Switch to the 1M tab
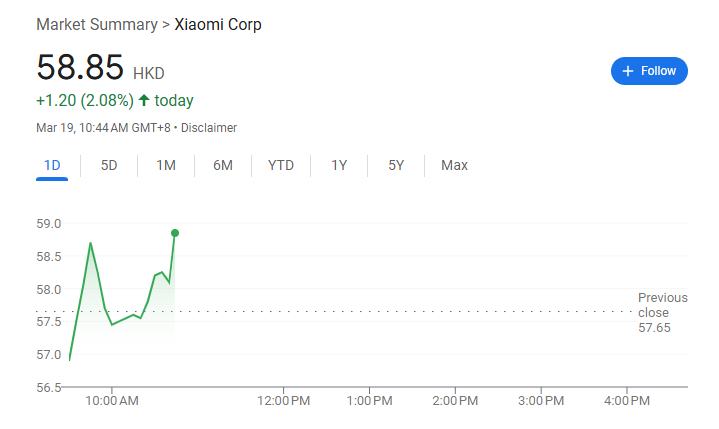The image size is (719, 429). [x=166, y=165]
